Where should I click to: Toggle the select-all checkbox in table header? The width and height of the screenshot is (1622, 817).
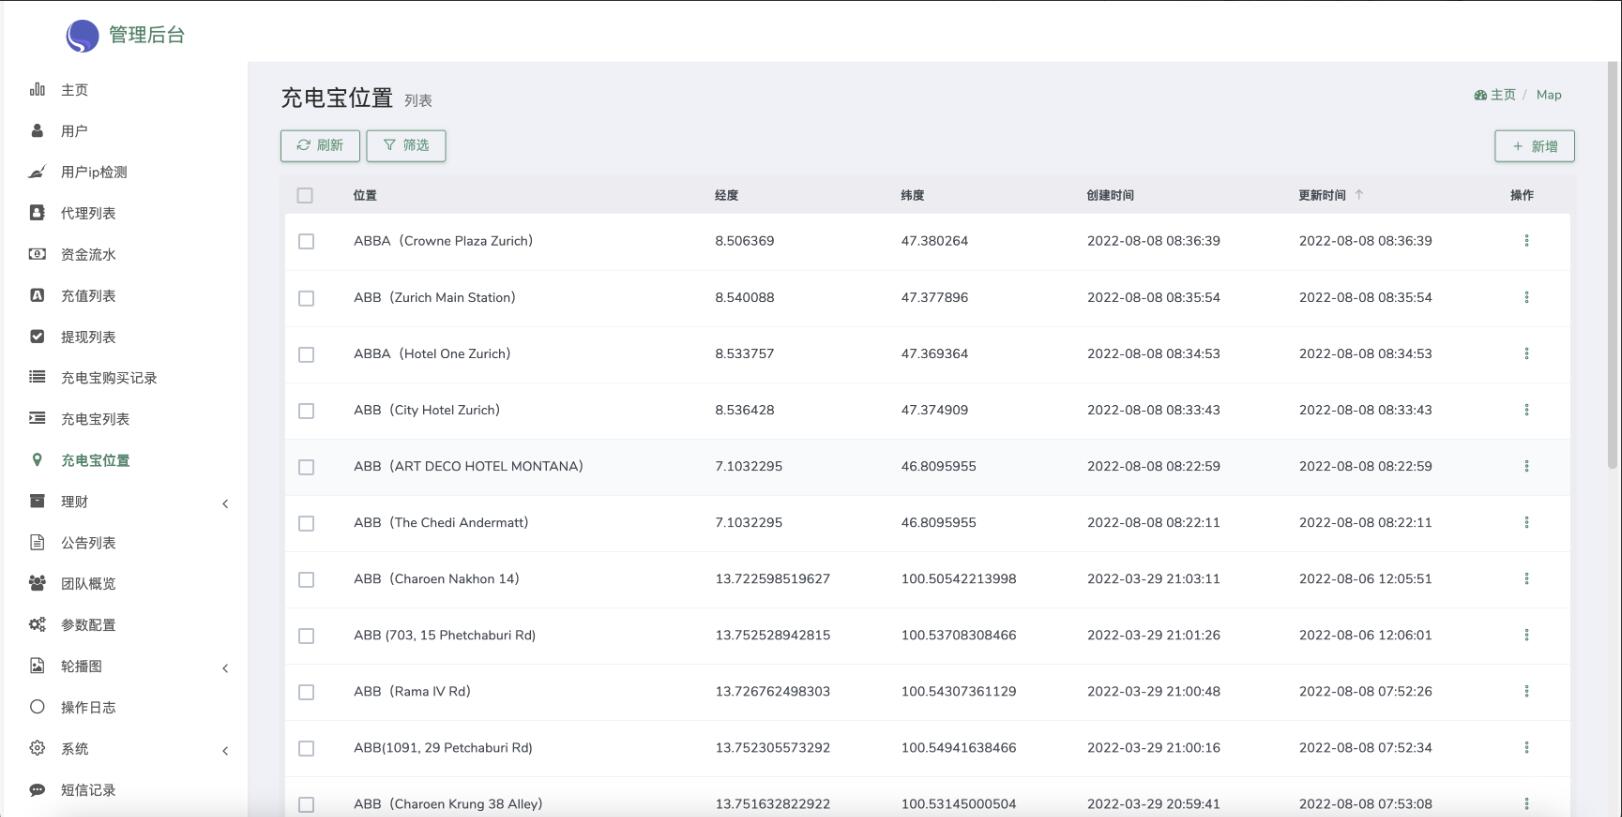[305, 196]
